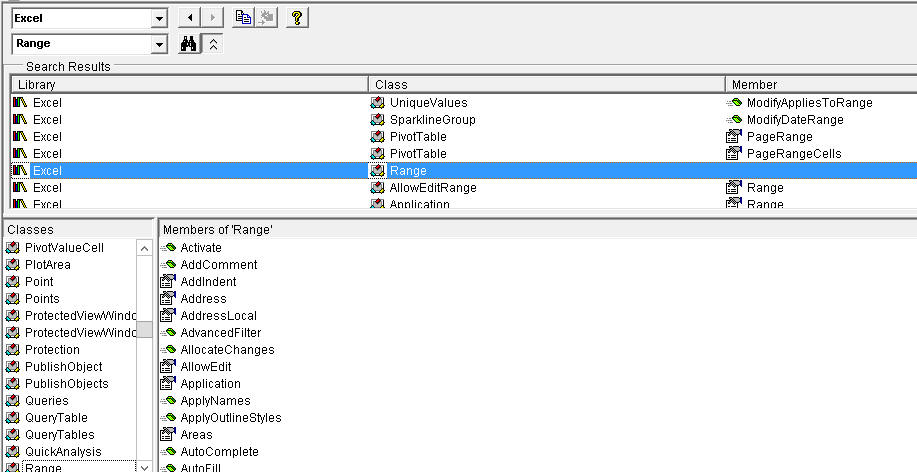Sort results by Member column header
The height and width of the screenshot is (472, 917).
pos(821,85)
